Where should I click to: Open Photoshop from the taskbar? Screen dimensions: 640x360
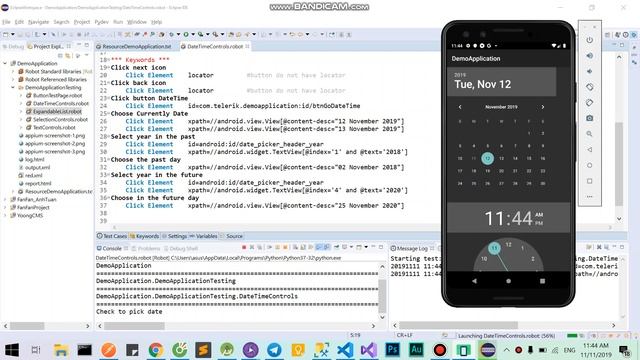coord(392,350)
